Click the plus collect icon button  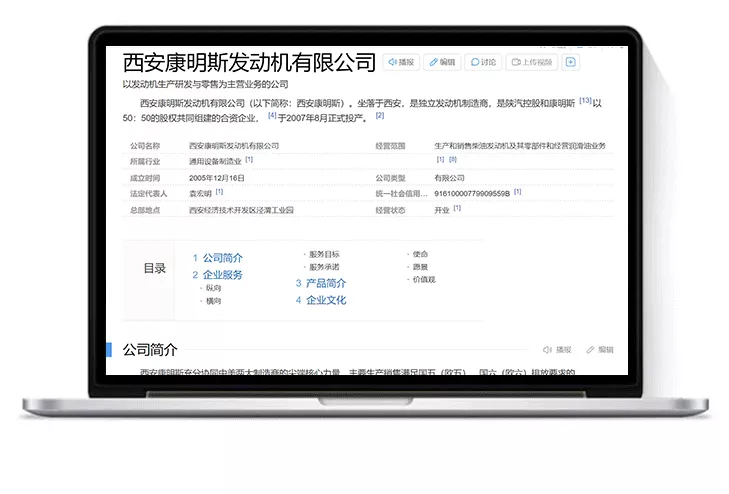pyautogui.click(x=570, y=62)
